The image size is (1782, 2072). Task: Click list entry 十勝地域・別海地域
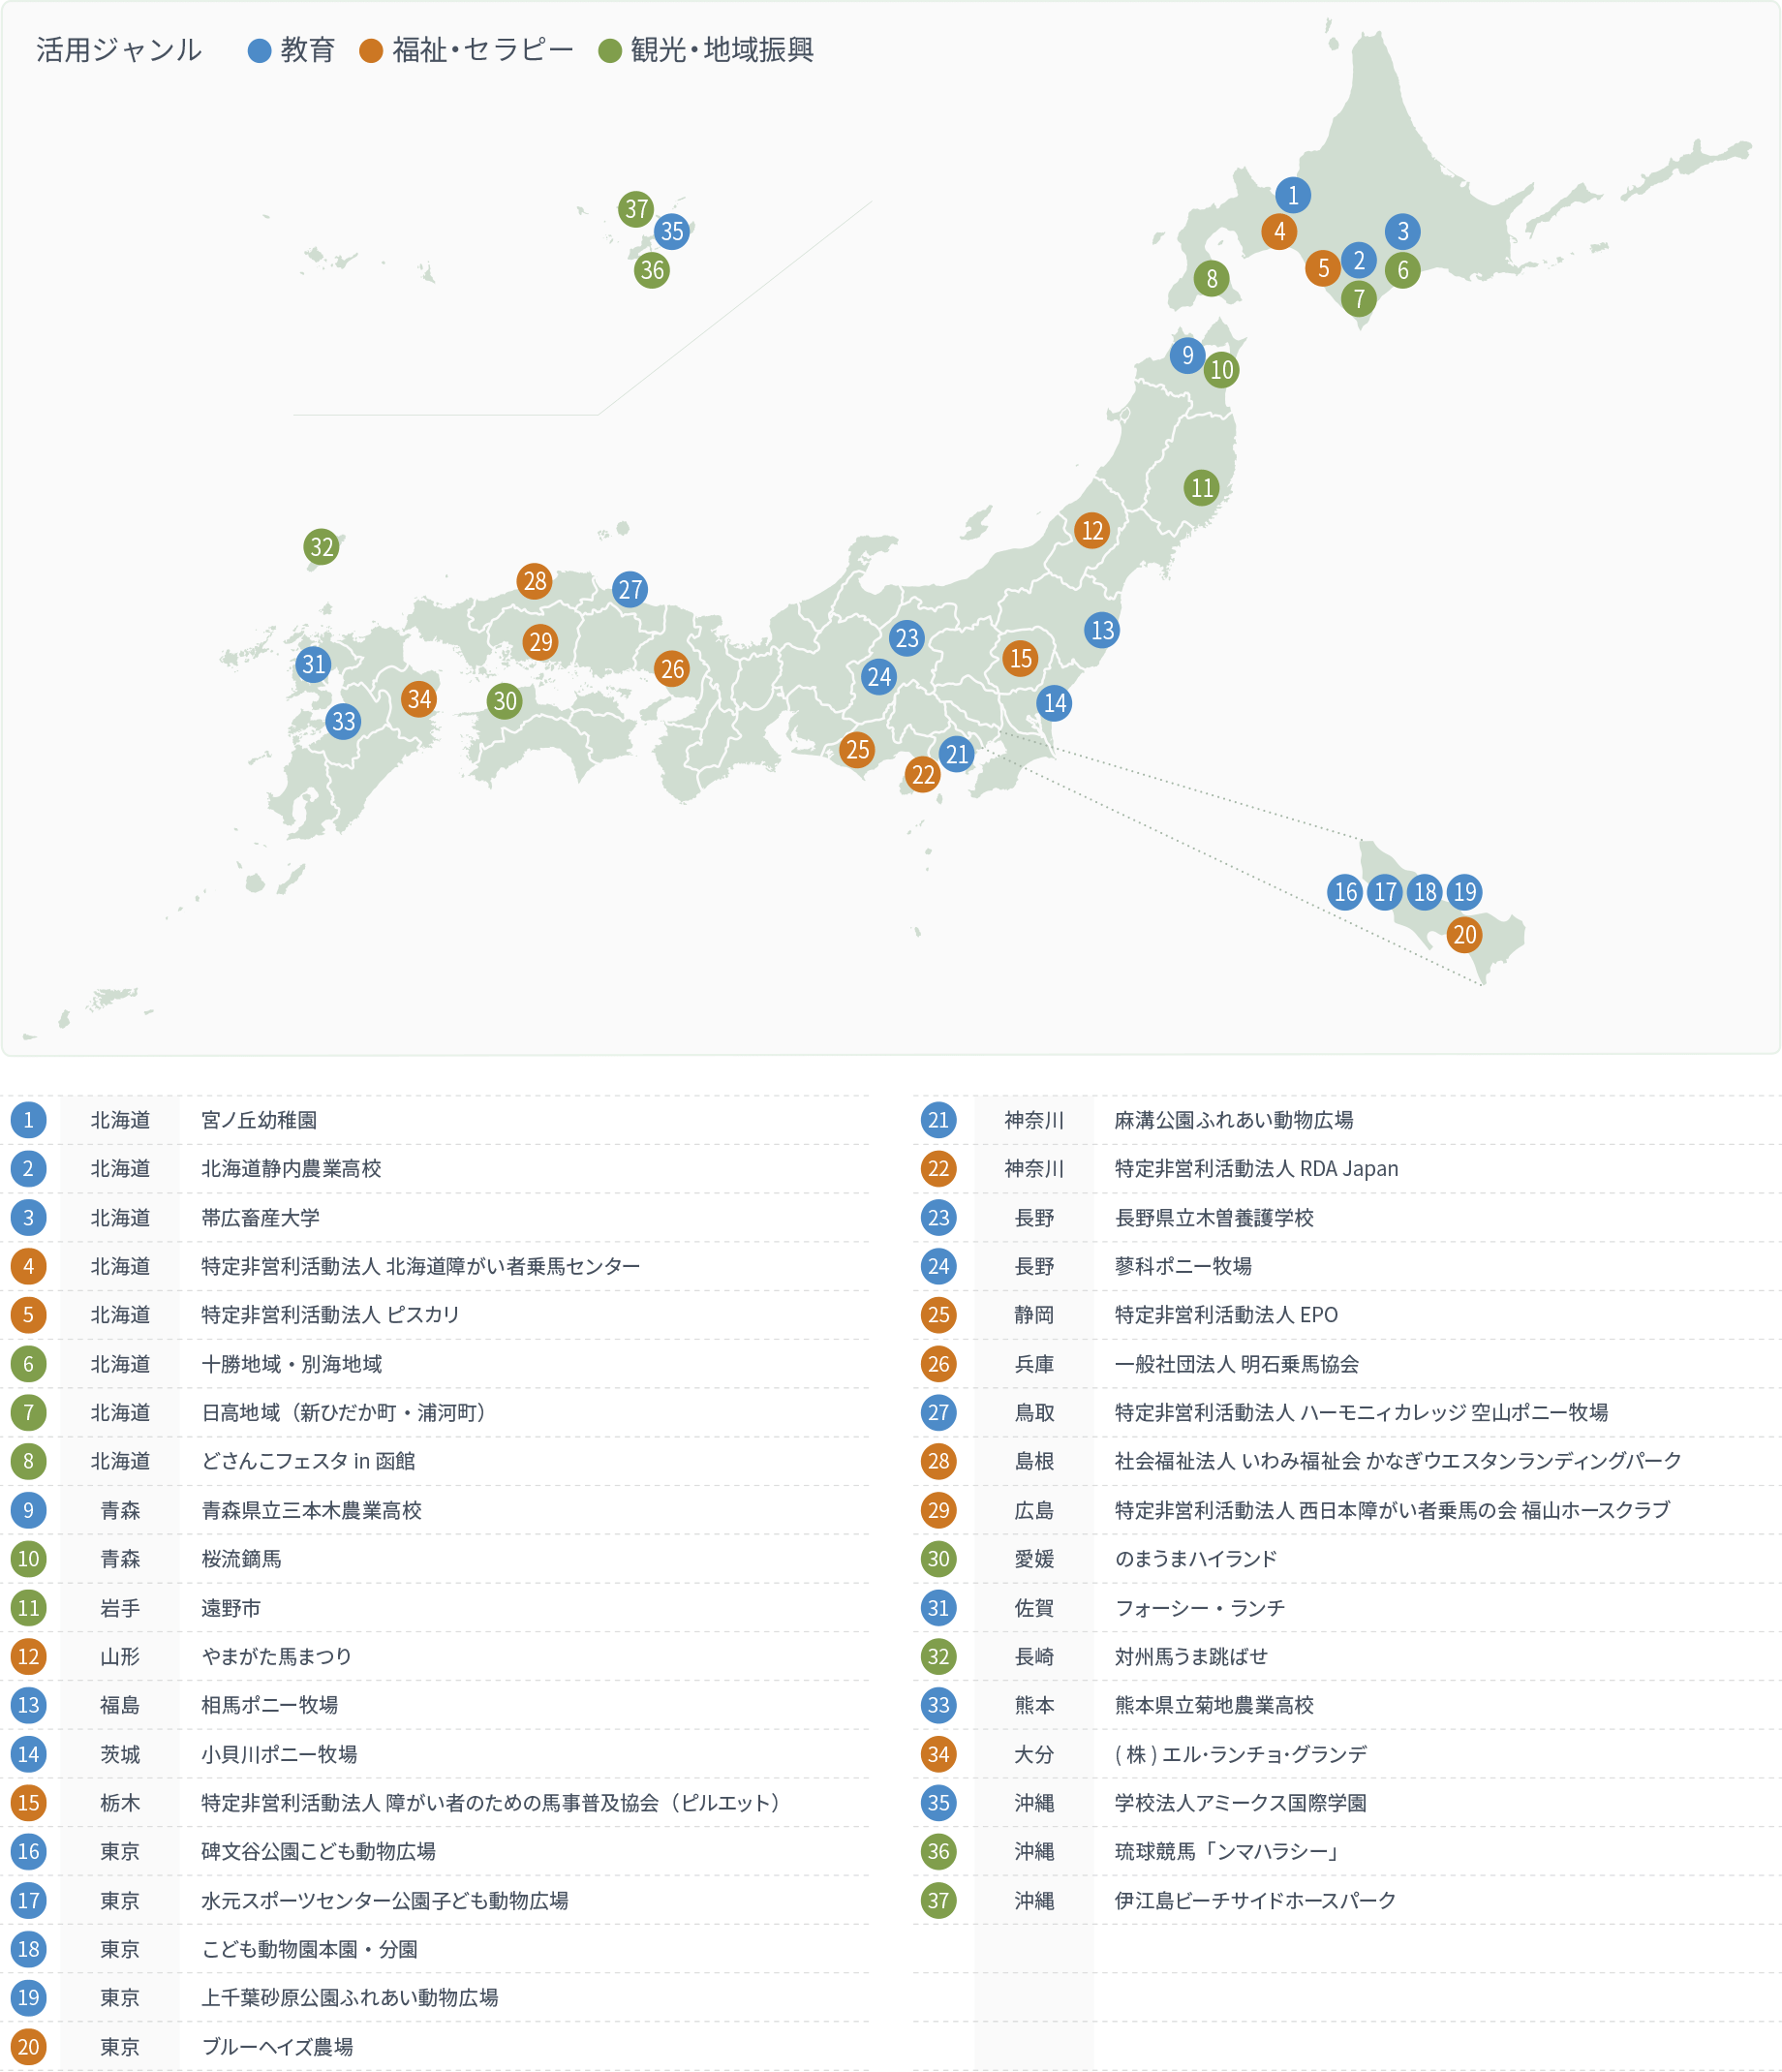click(x=292, y=1364)
